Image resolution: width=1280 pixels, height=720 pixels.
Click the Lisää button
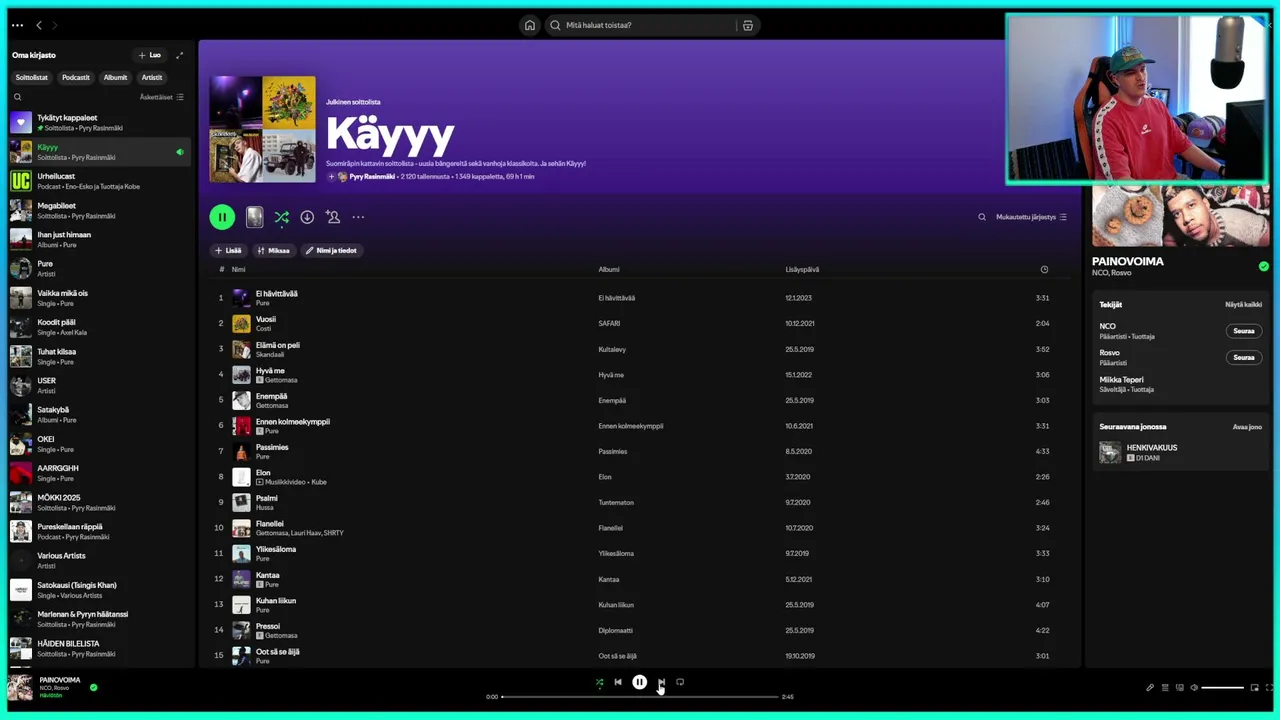click(228, 251)
